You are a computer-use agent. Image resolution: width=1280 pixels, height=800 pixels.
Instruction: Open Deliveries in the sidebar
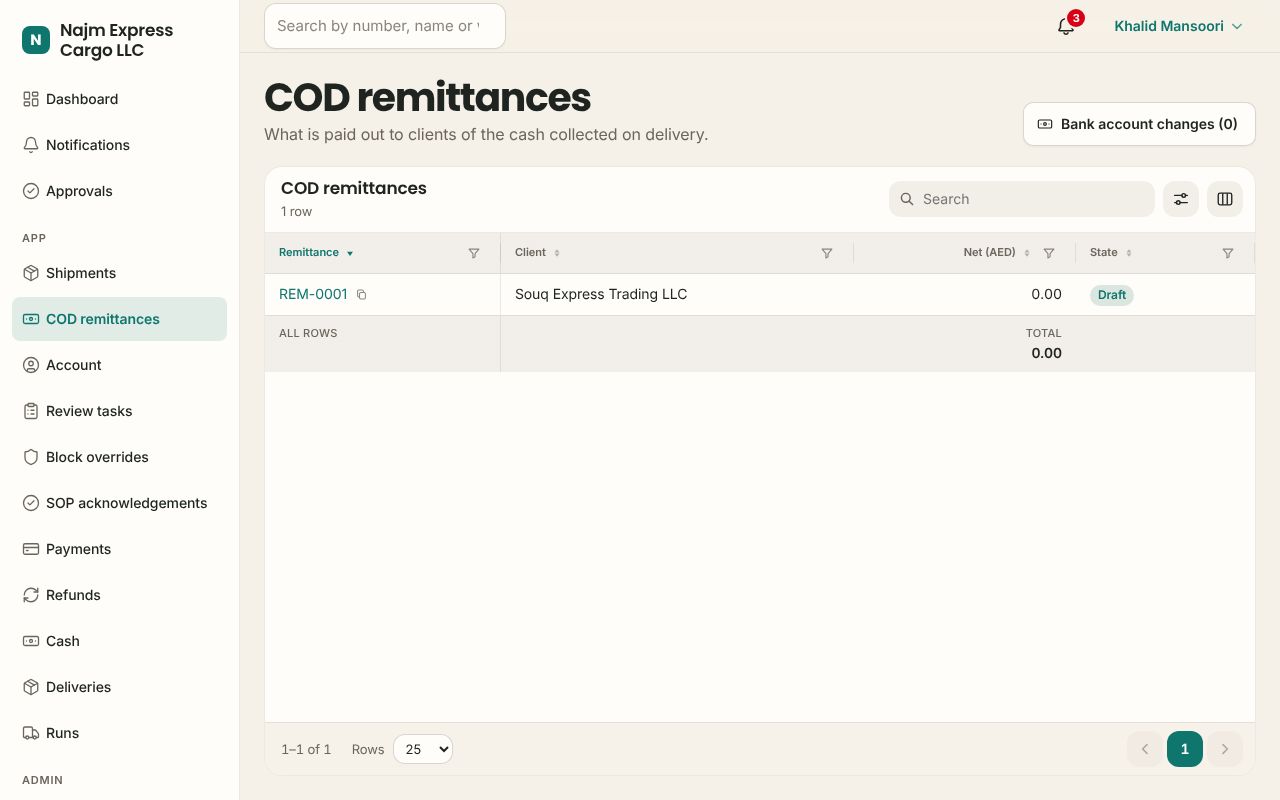pos(120,687)
